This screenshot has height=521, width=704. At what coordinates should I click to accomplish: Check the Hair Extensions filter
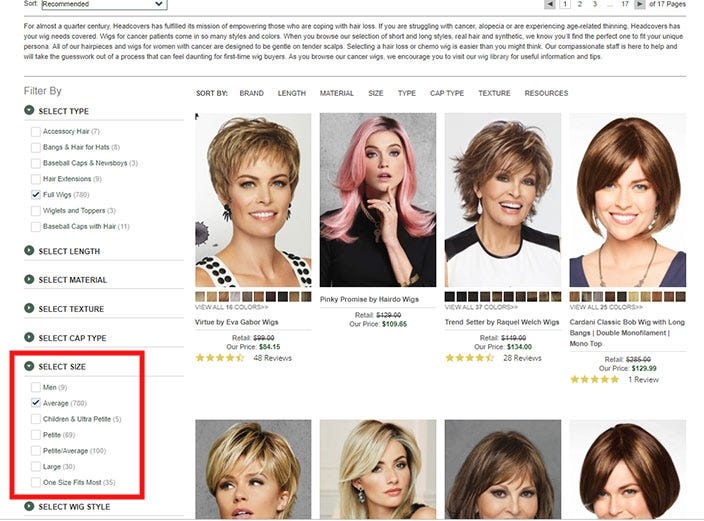click(x=36, y=179)
